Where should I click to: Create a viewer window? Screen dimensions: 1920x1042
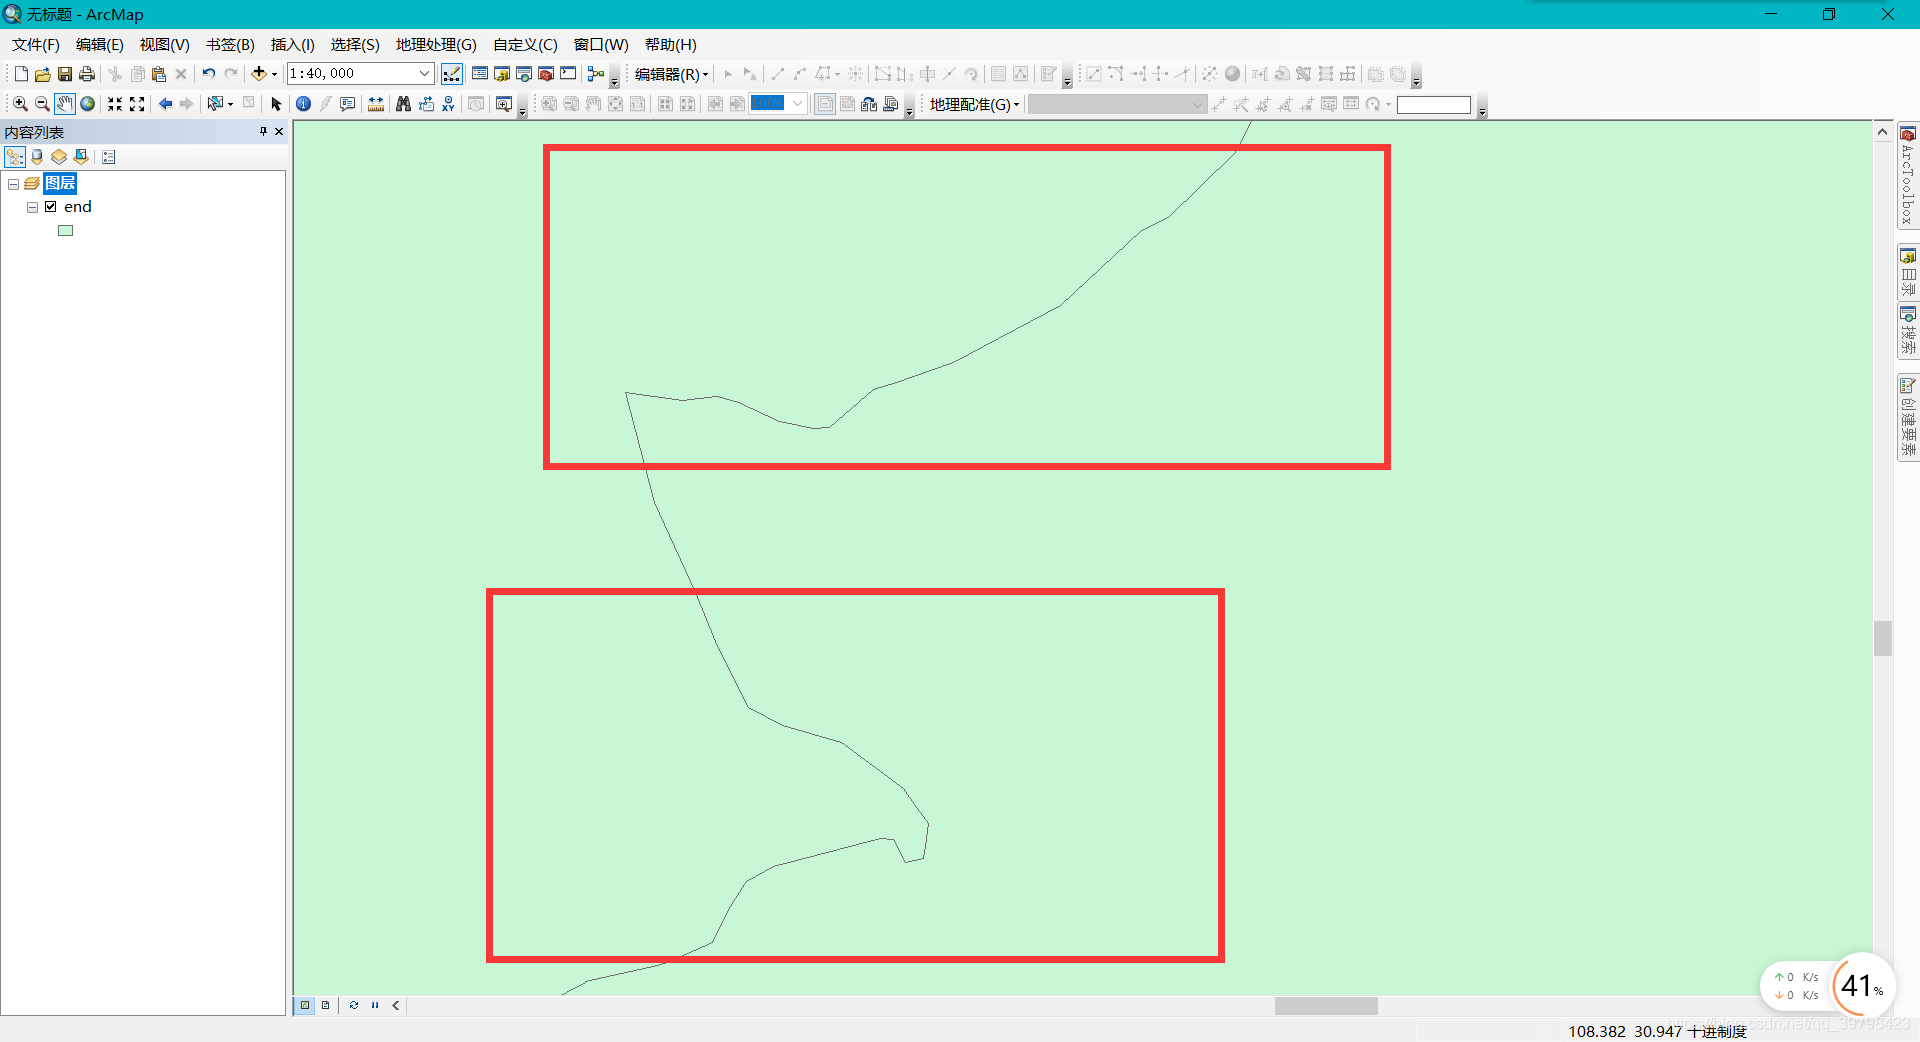(504, 104)
